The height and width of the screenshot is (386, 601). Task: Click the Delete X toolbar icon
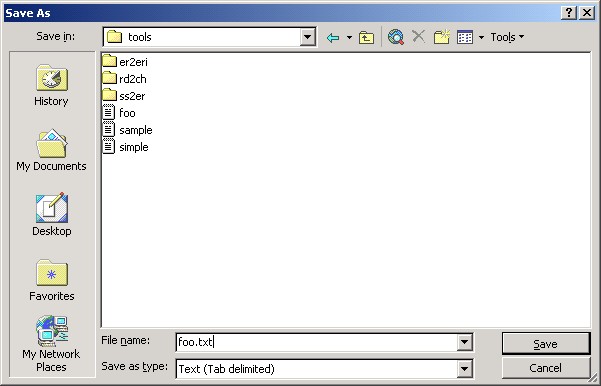(419, 37)
